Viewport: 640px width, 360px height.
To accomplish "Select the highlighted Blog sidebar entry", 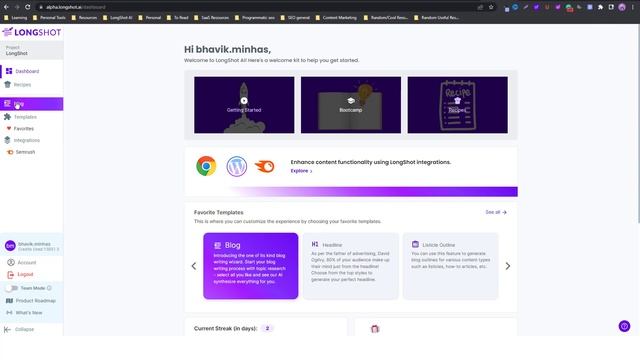I will (x=31, y=104).
